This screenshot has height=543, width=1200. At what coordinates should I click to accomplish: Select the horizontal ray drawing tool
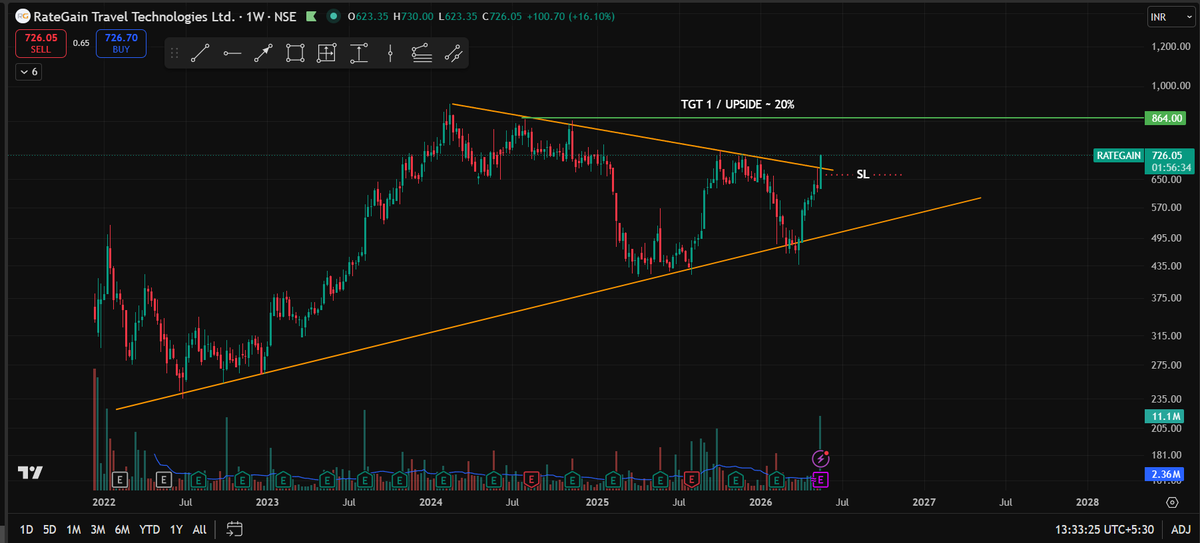click(232, 53)
